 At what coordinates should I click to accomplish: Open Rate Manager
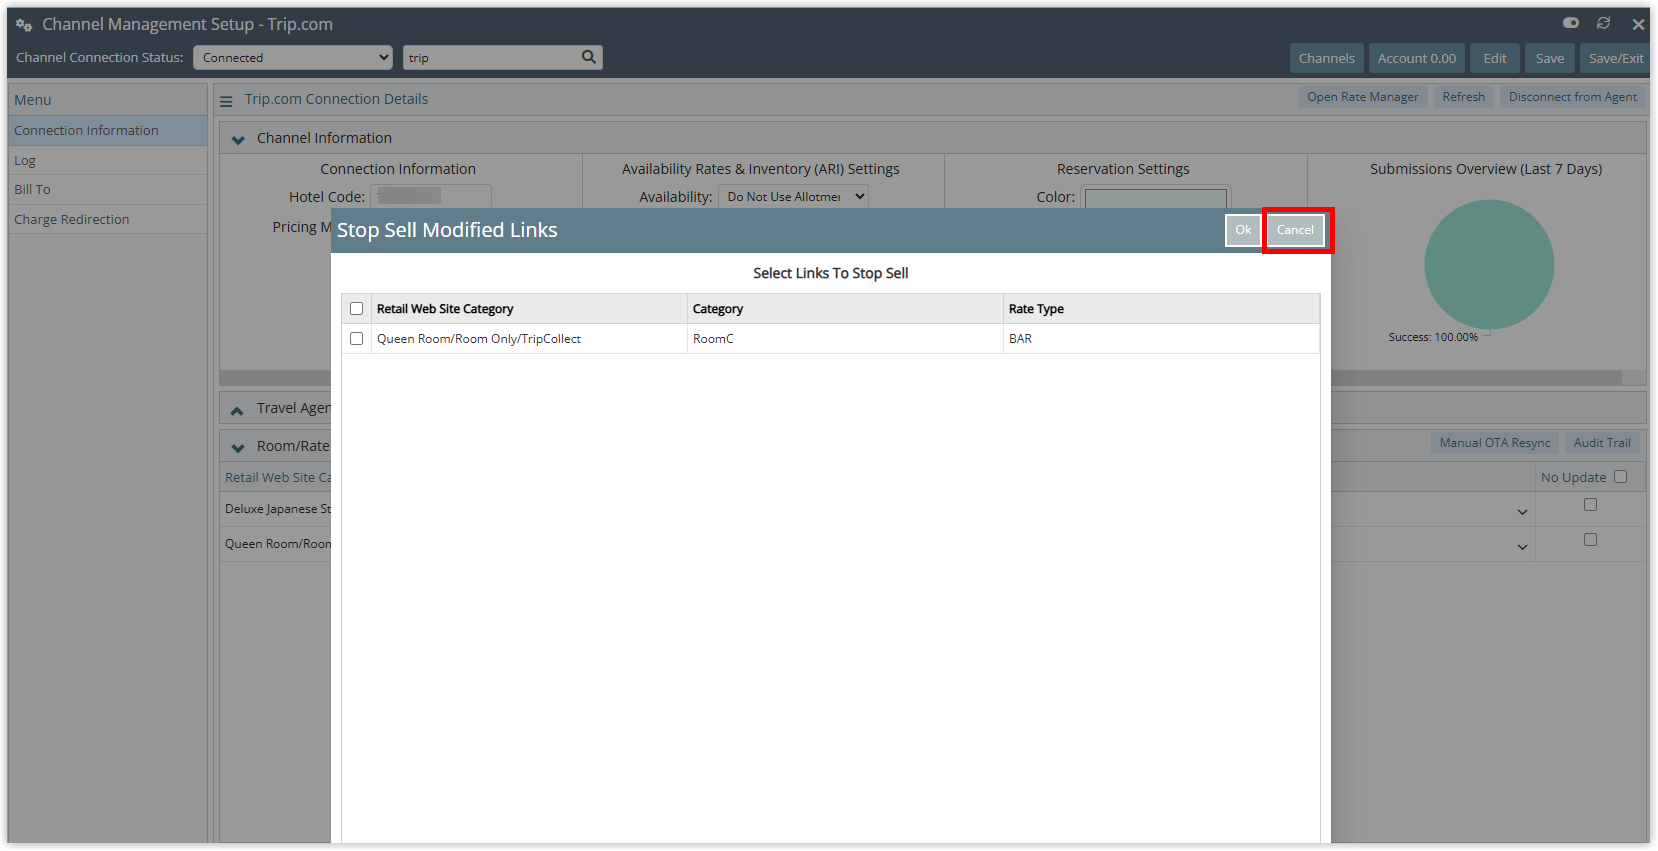click(1362, 97)
